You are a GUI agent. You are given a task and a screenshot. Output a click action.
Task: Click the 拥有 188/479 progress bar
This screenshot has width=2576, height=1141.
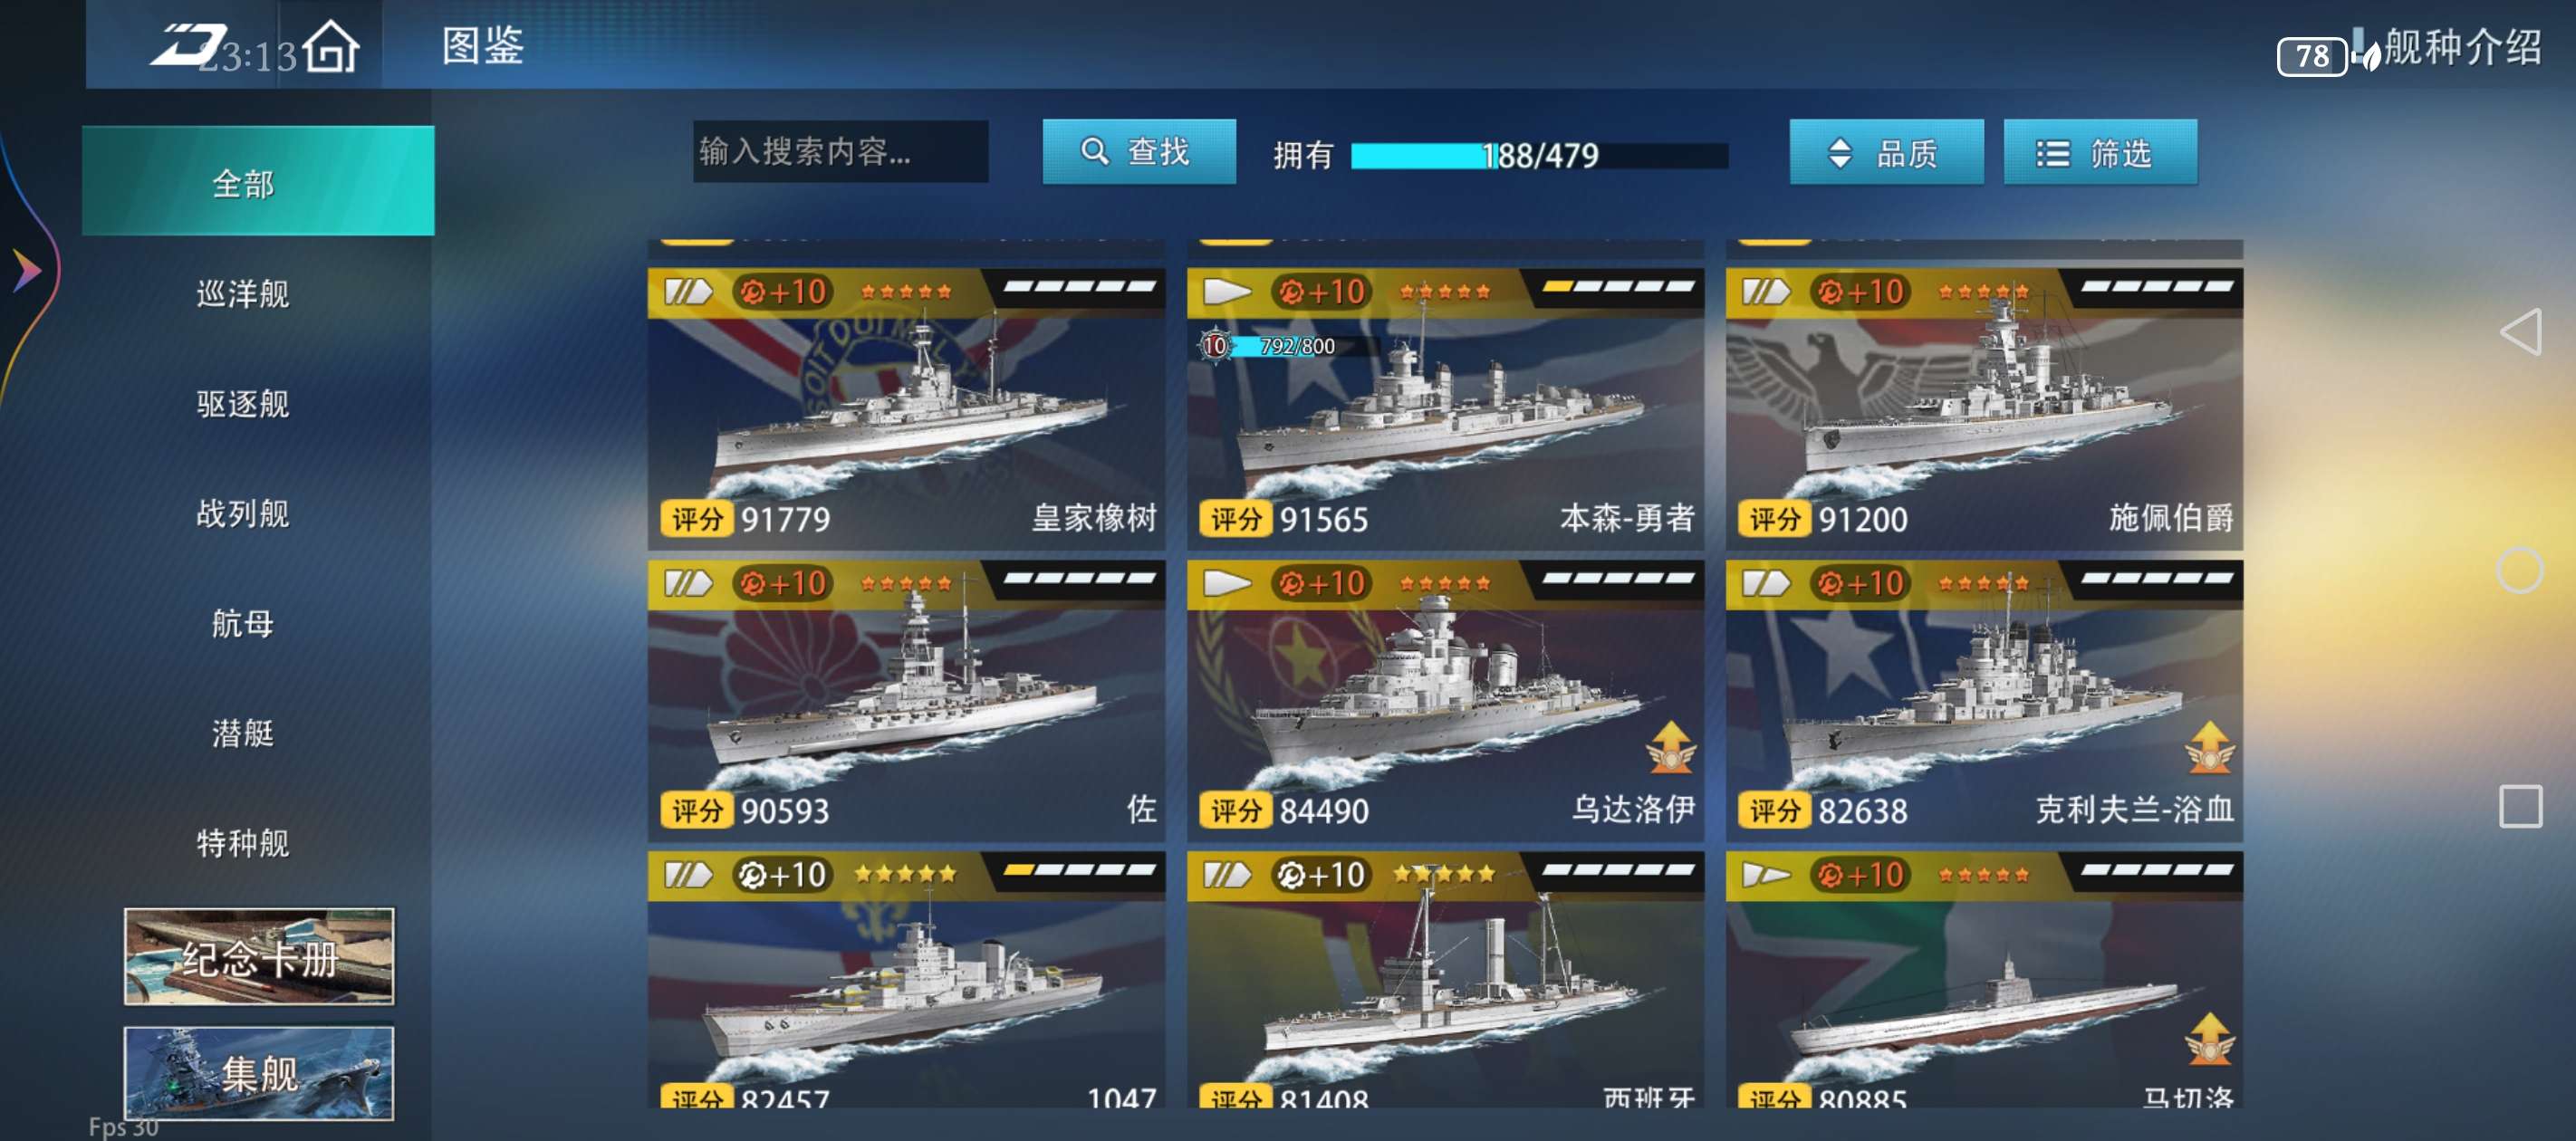(1538, 156)
